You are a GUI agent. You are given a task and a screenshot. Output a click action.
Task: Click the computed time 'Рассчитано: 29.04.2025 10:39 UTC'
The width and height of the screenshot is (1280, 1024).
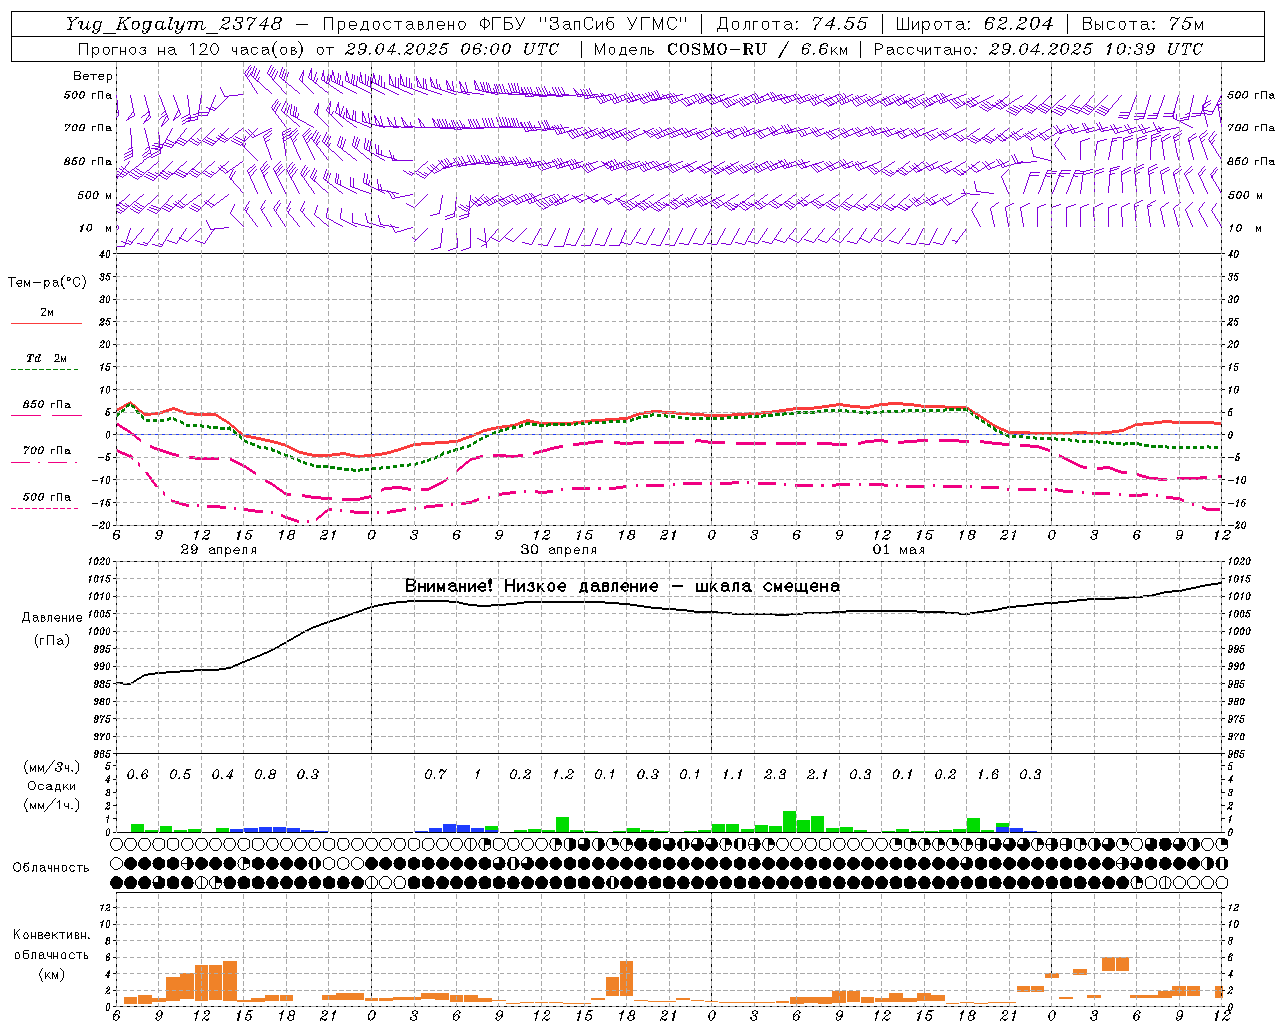(x=1039, y=49)
